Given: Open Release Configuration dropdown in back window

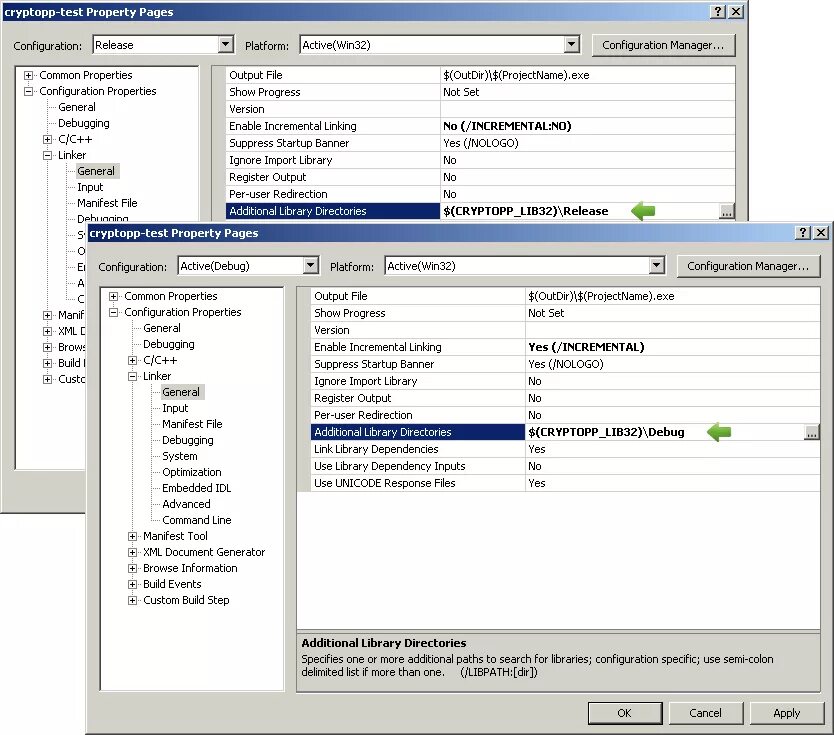Looking at the screenshot, I should (226, 45).
